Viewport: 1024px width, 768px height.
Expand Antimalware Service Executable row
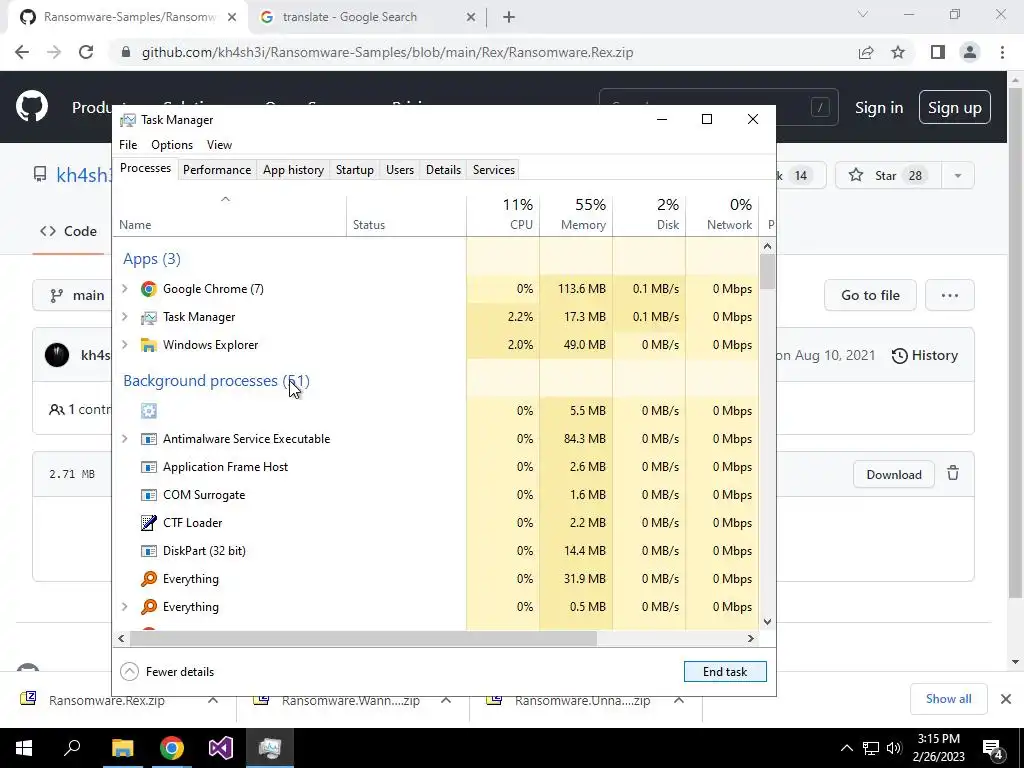[x=125, y=439]
